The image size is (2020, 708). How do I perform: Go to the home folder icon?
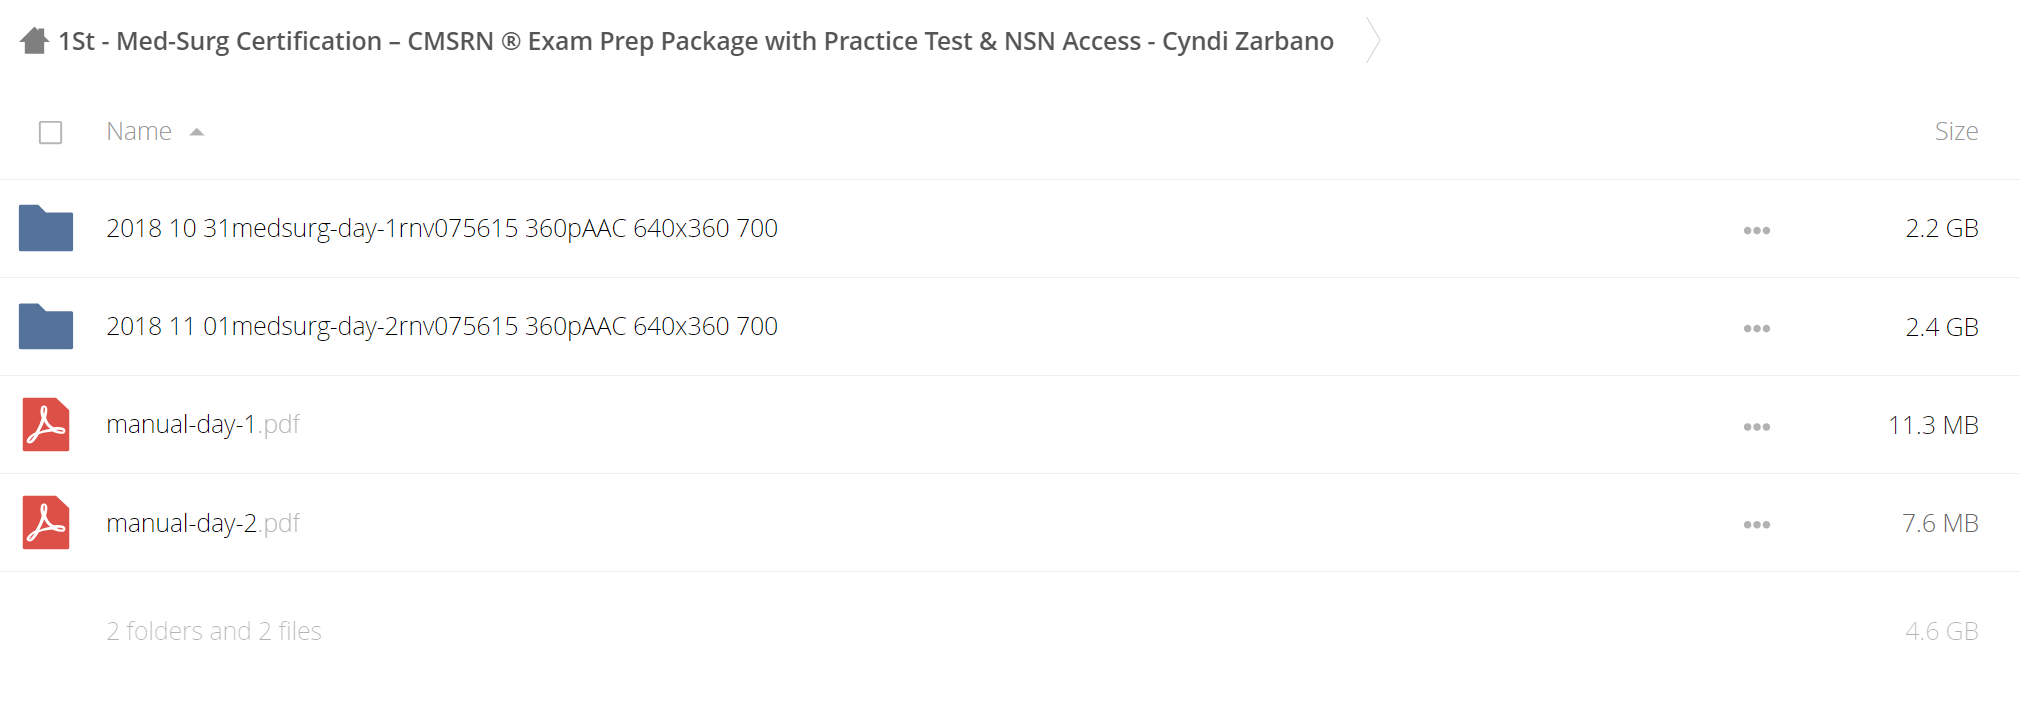click(x=35, y=41)
